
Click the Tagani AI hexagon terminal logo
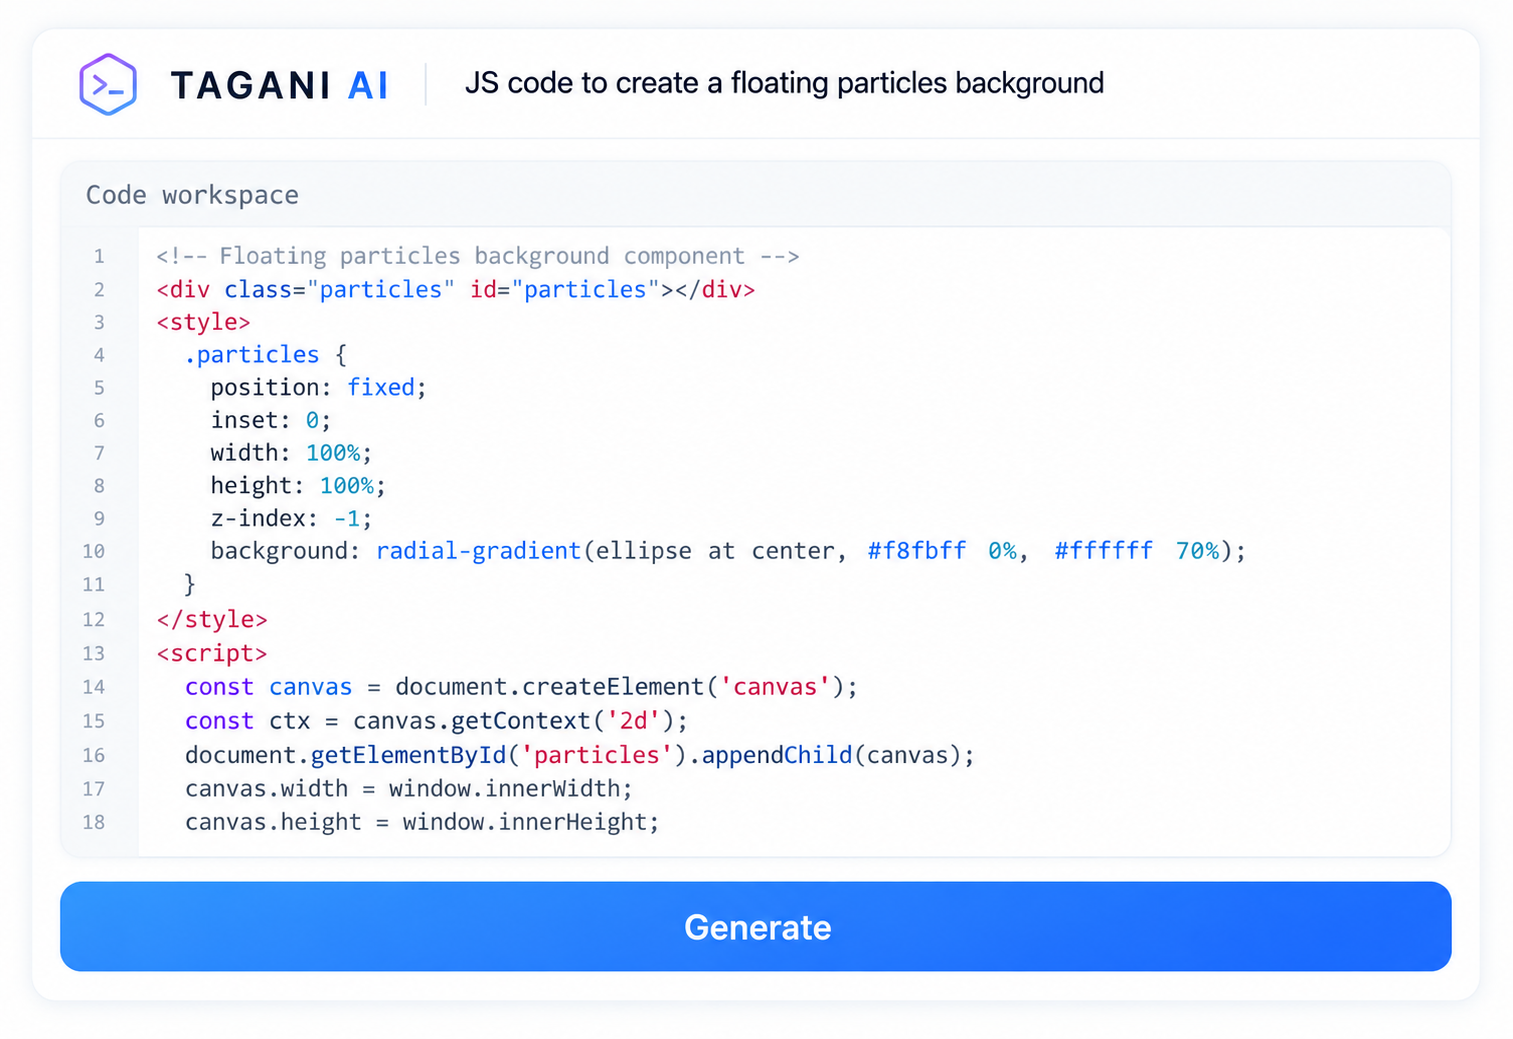click(108, 84)
